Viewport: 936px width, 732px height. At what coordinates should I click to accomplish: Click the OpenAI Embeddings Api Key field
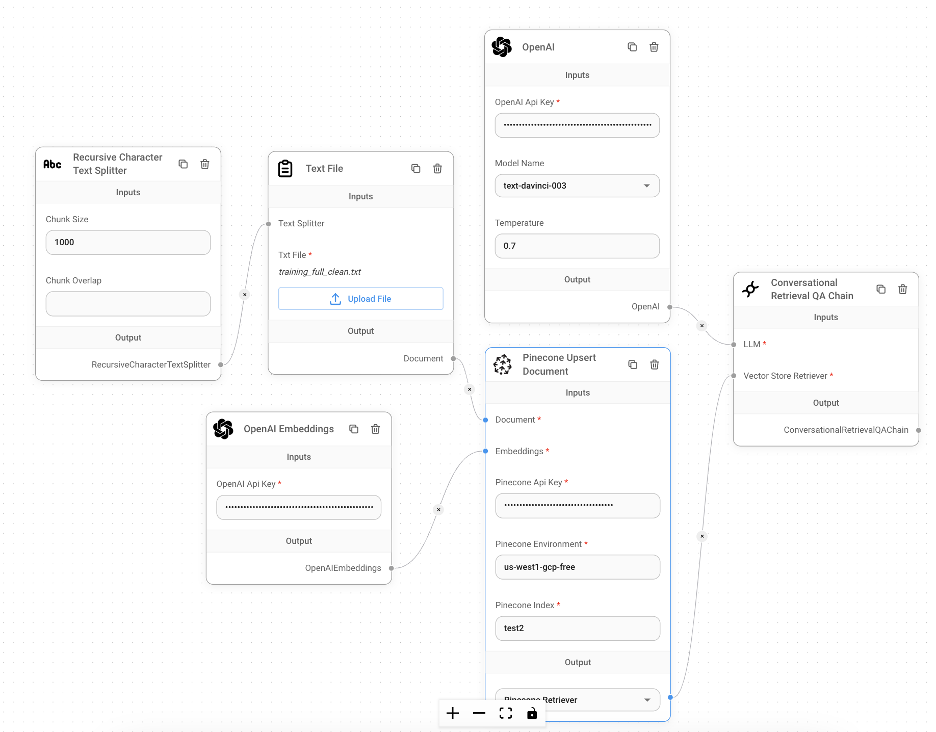[298, 508]
